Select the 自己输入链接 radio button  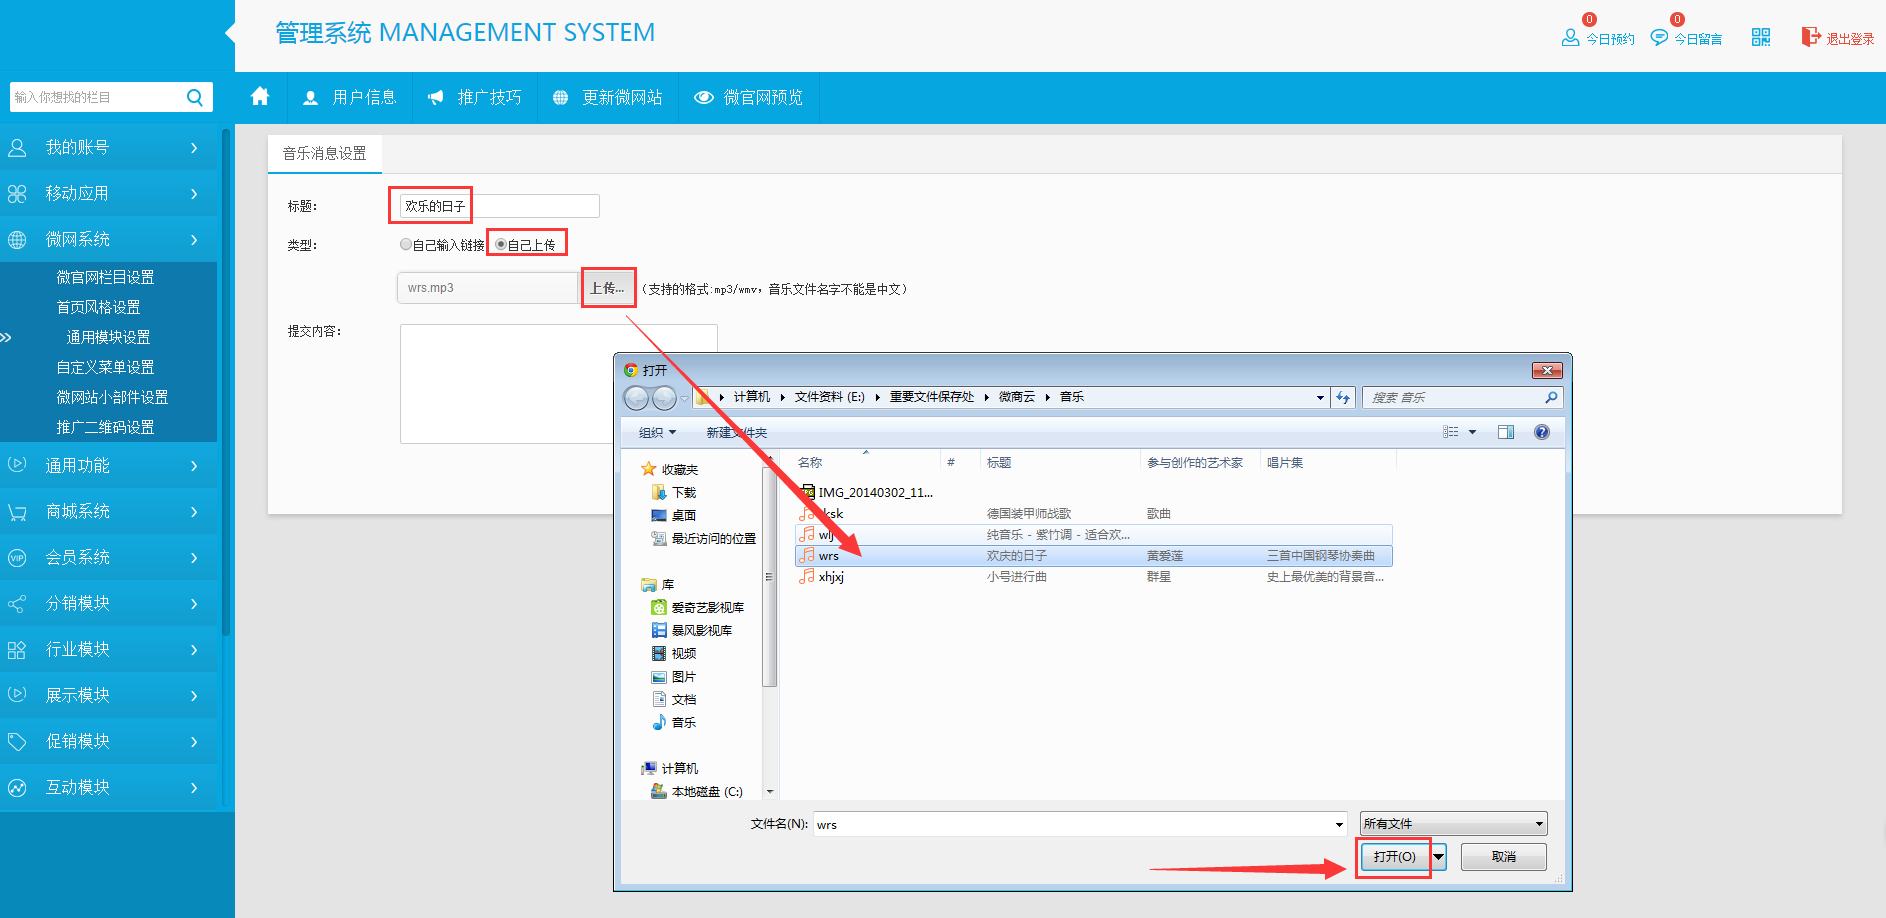(x=406, y=244)
